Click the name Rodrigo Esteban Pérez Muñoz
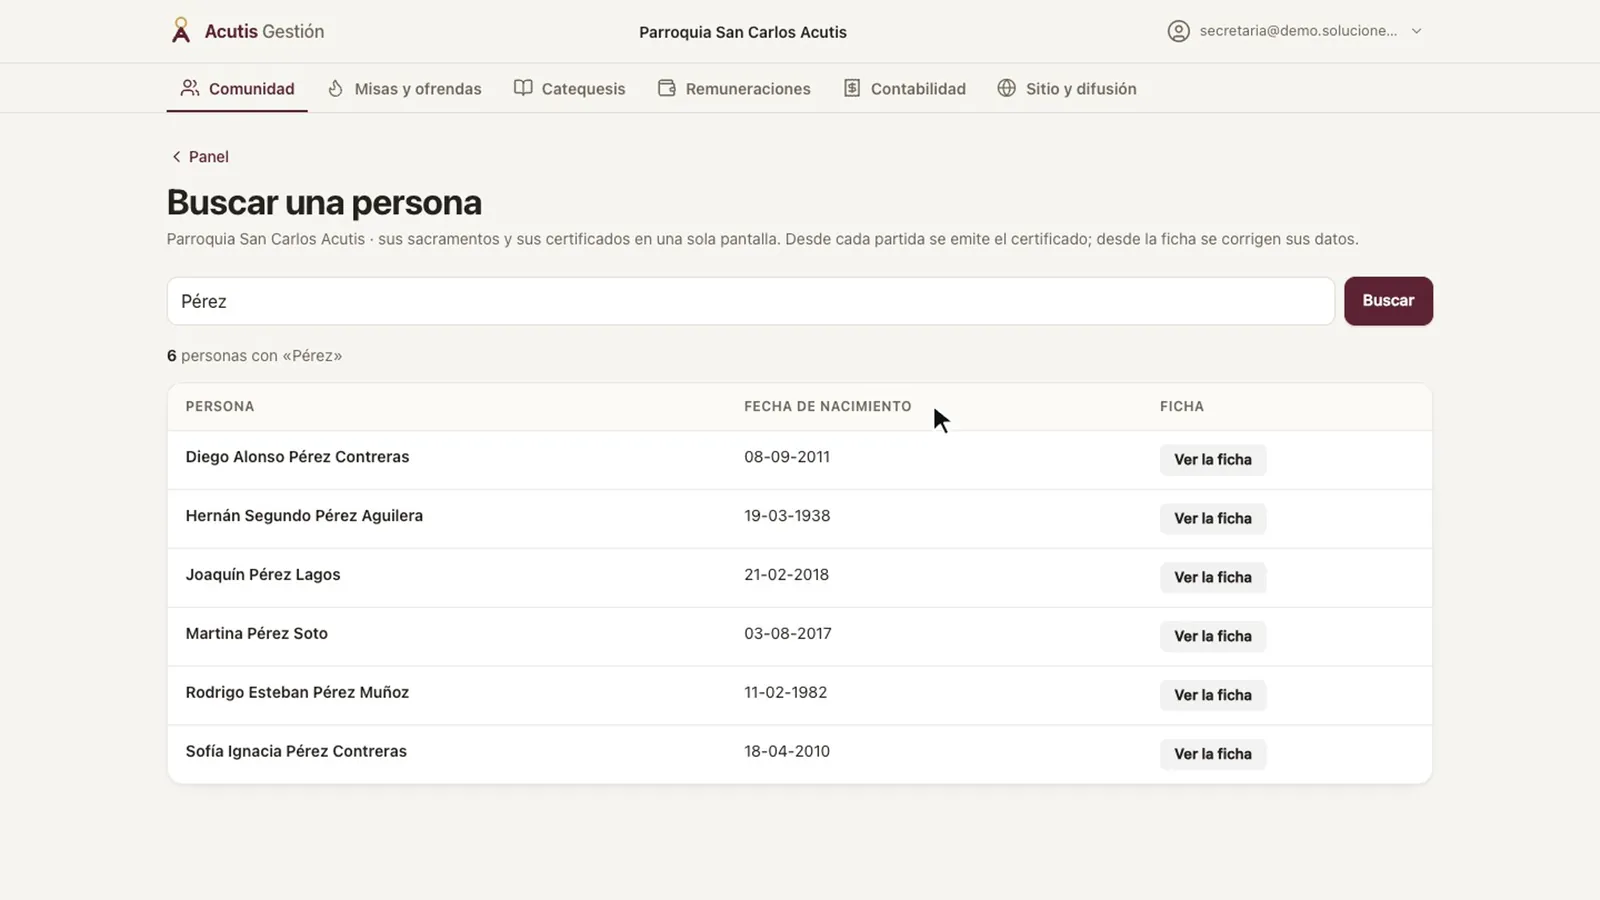Screen dimensions: 1600x900 pos(297,693)
